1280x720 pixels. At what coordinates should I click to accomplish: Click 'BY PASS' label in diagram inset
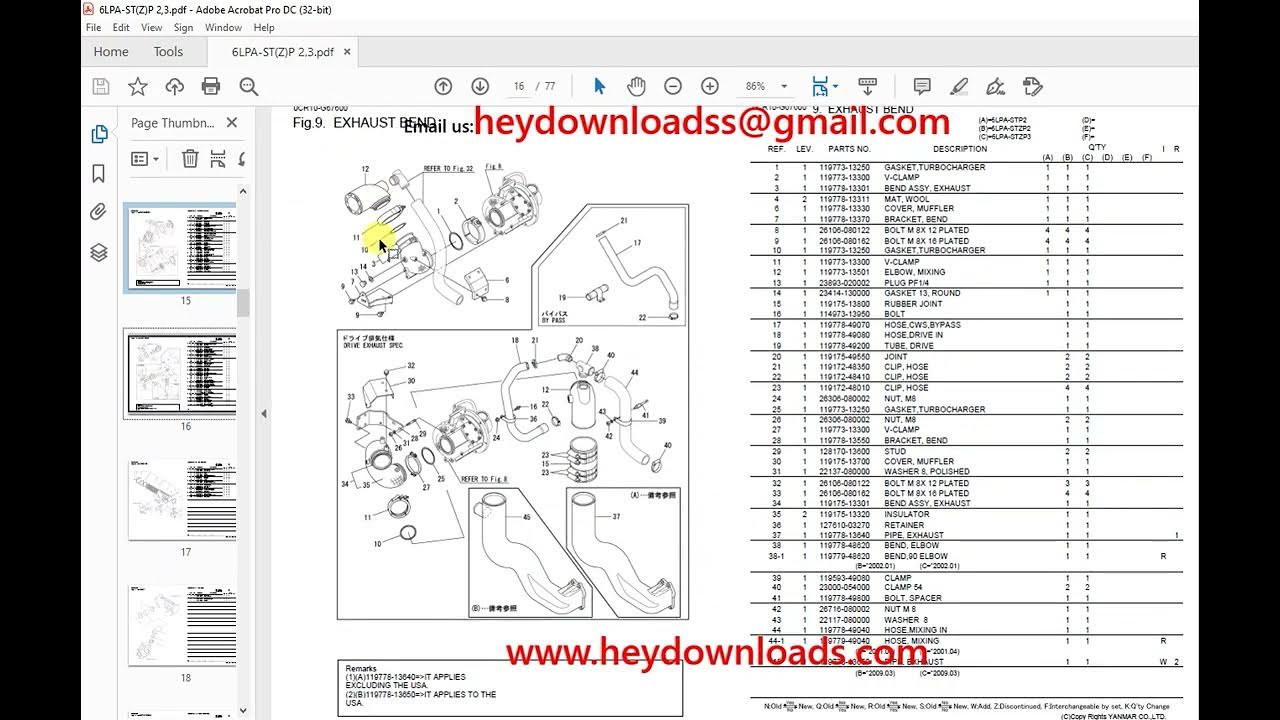554,321
